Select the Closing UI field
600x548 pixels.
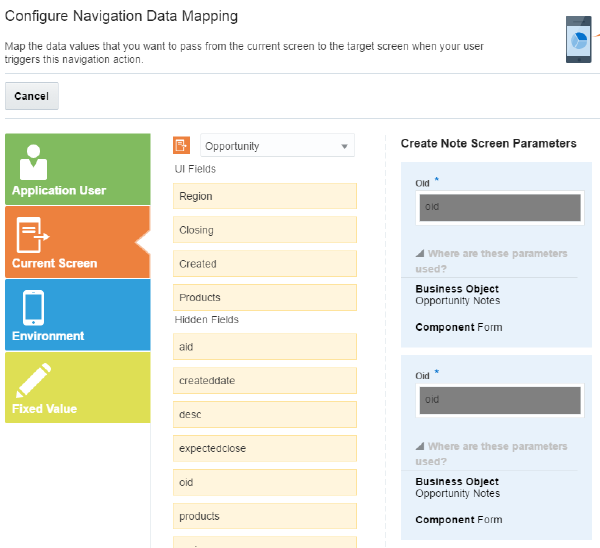[265, 230]
